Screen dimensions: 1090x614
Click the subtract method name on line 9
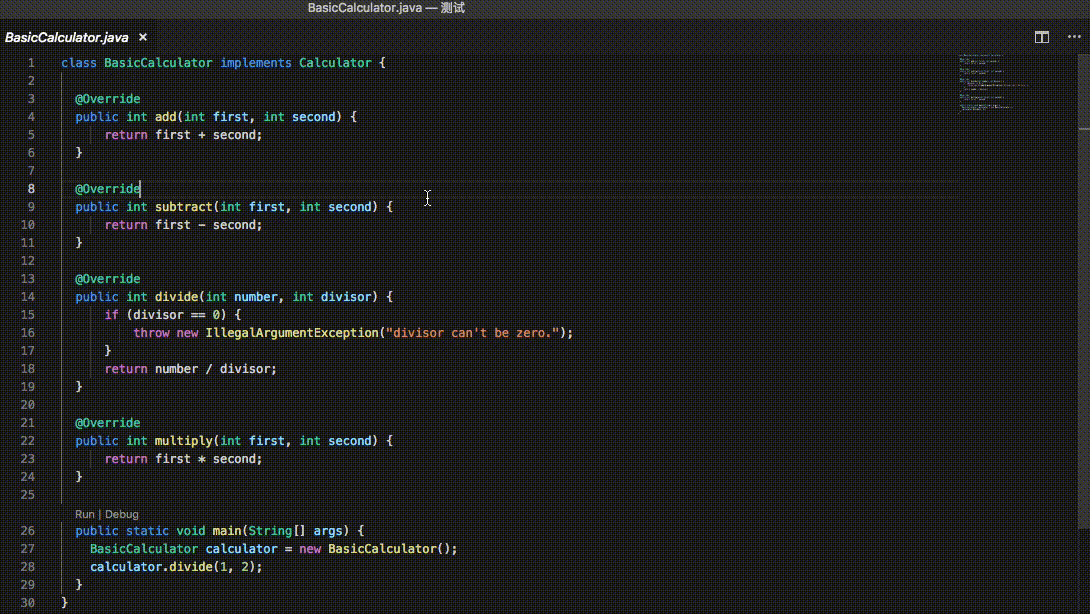[x=184, y=207]
